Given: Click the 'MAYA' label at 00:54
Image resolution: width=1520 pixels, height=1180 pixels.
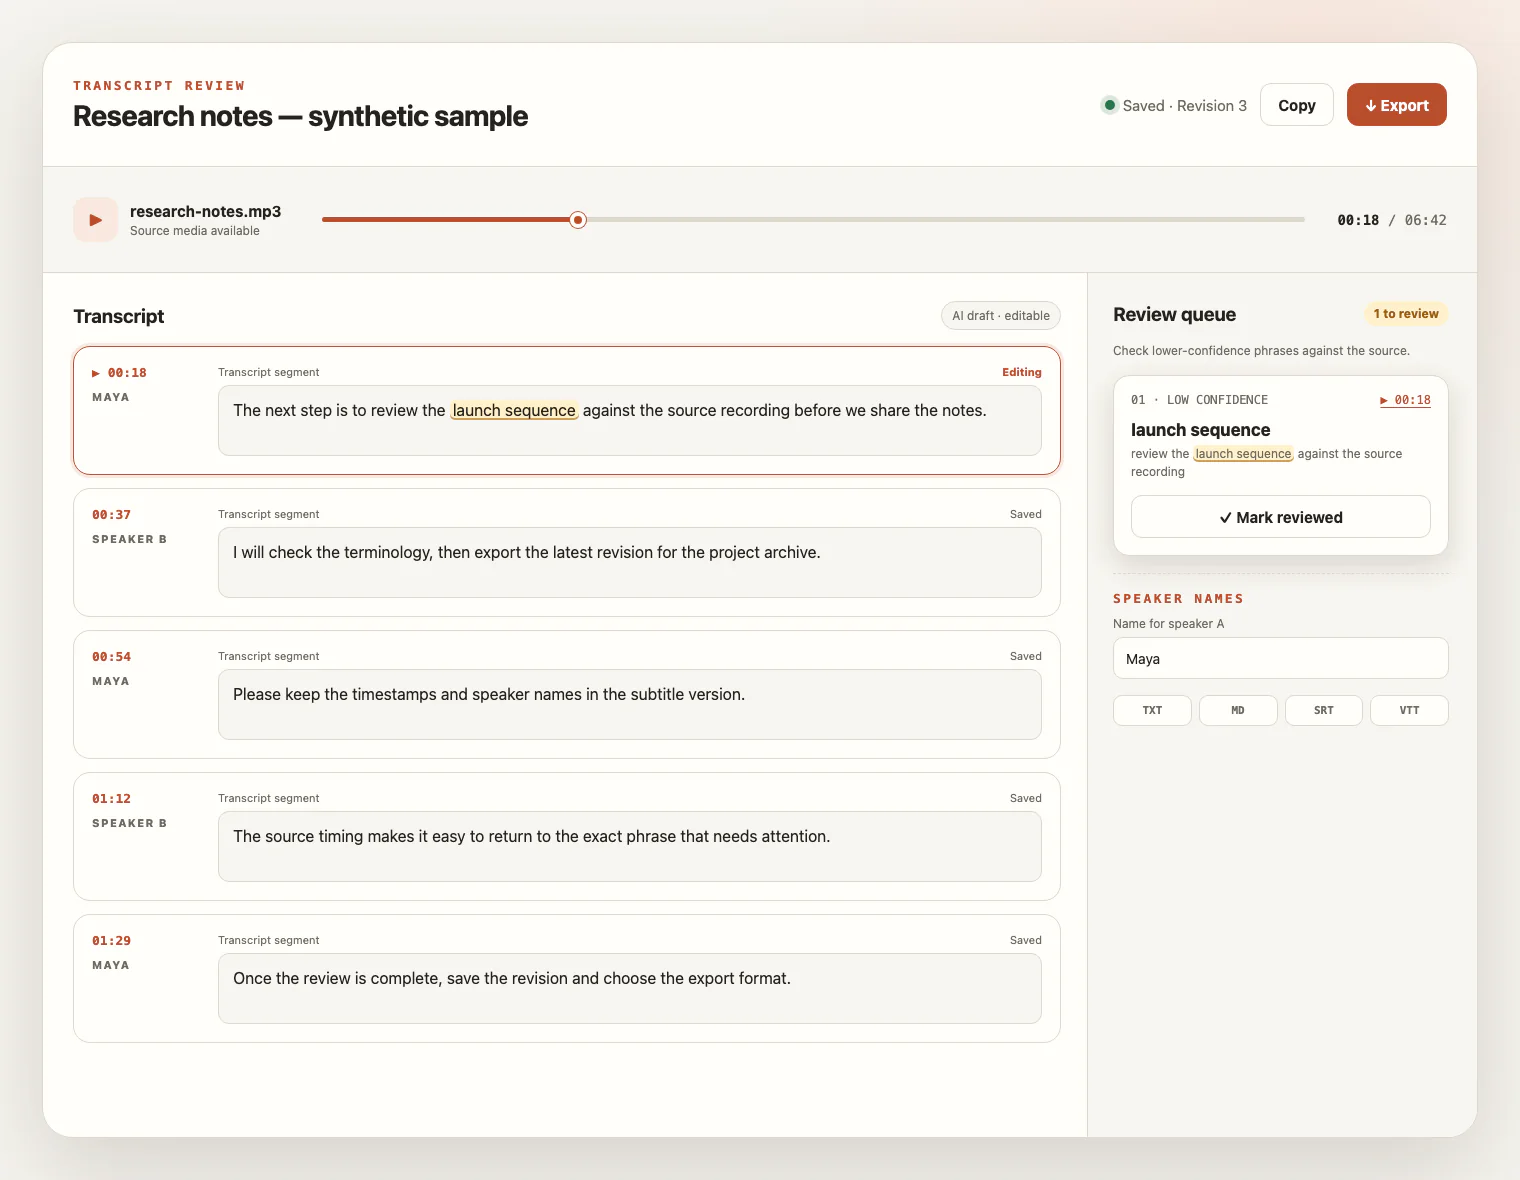Looking at the screenshot, I should (x=111, y=681).
